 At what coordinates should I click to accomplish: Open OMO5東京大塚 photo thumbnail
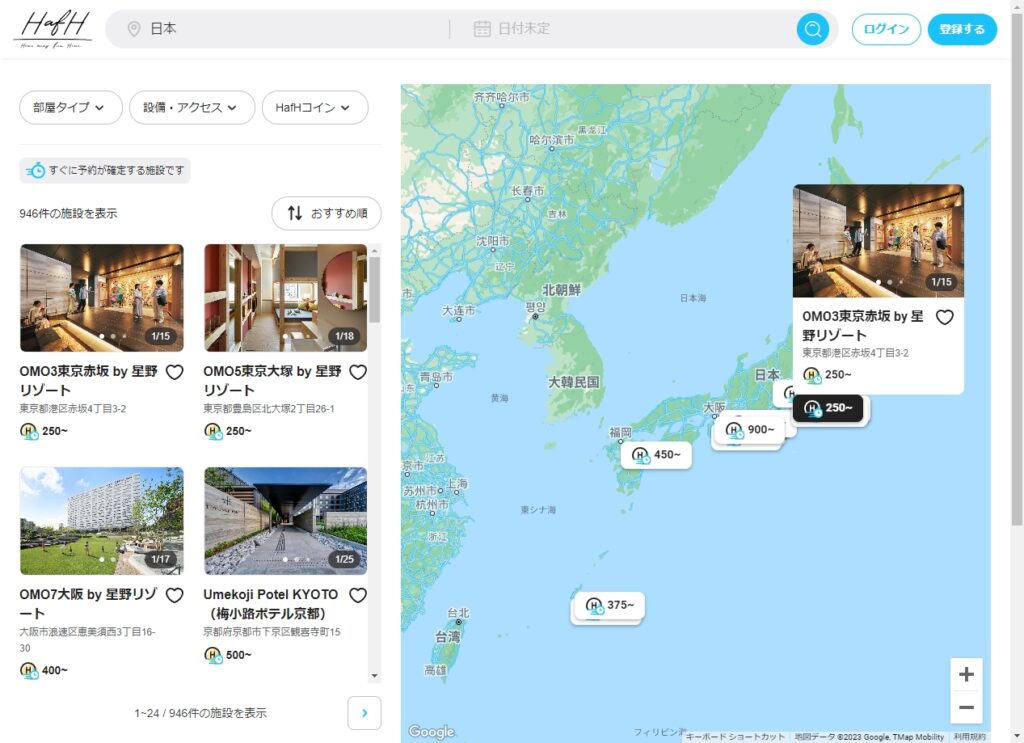pyautogui.click(x=285, y=298)
